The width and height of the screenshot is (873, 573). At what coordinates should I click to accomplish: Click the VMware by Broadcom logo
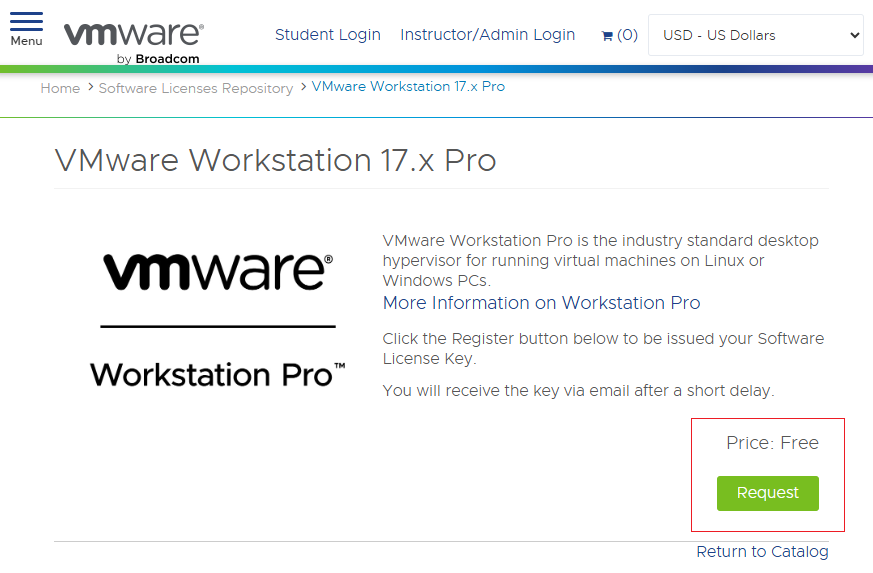[134, 43]
